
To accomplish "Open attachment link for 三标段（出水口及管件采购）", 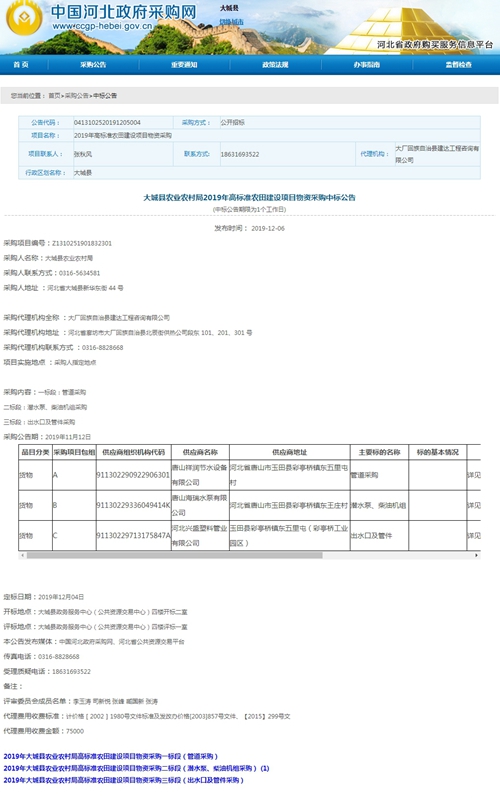I will tap(124, 780).
